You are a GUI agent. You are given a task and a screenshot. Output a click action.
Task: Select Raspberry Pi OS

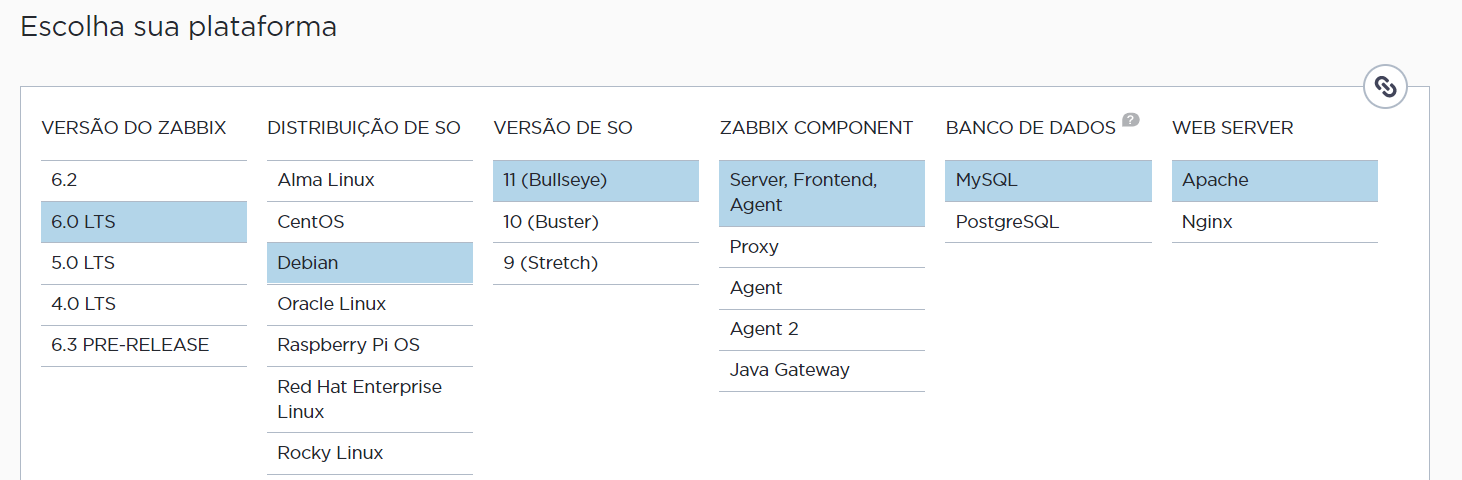(x=370, y=345)
